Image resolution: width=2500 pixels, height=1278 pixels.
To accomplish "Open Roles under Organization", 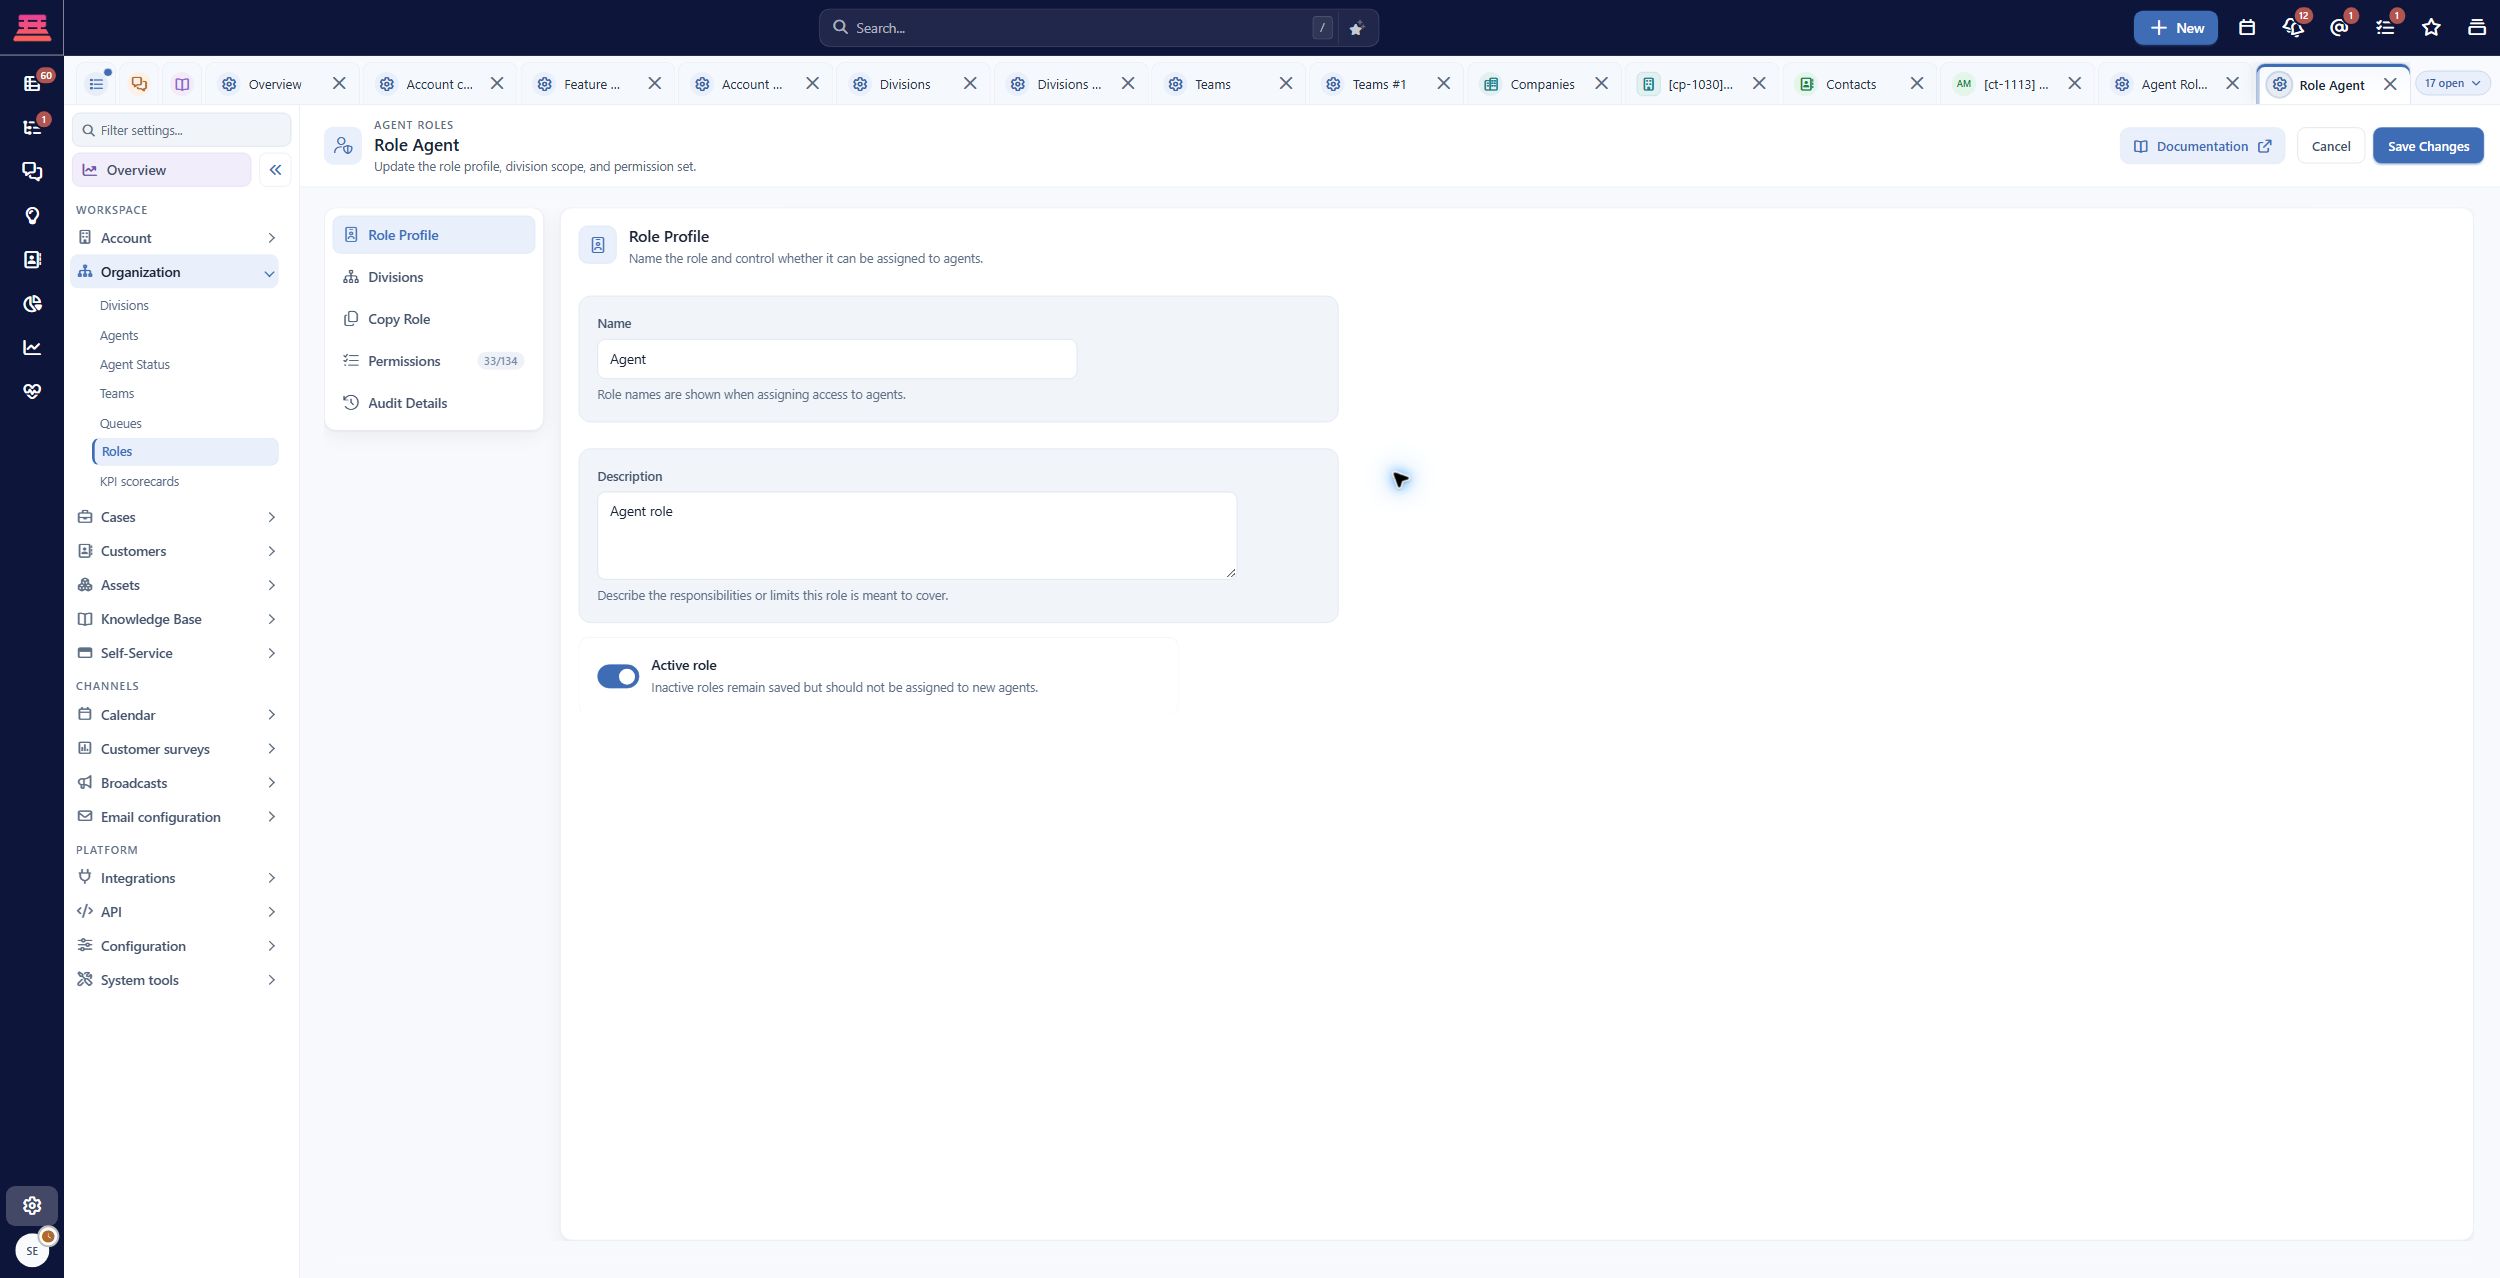I will (185, 452).
